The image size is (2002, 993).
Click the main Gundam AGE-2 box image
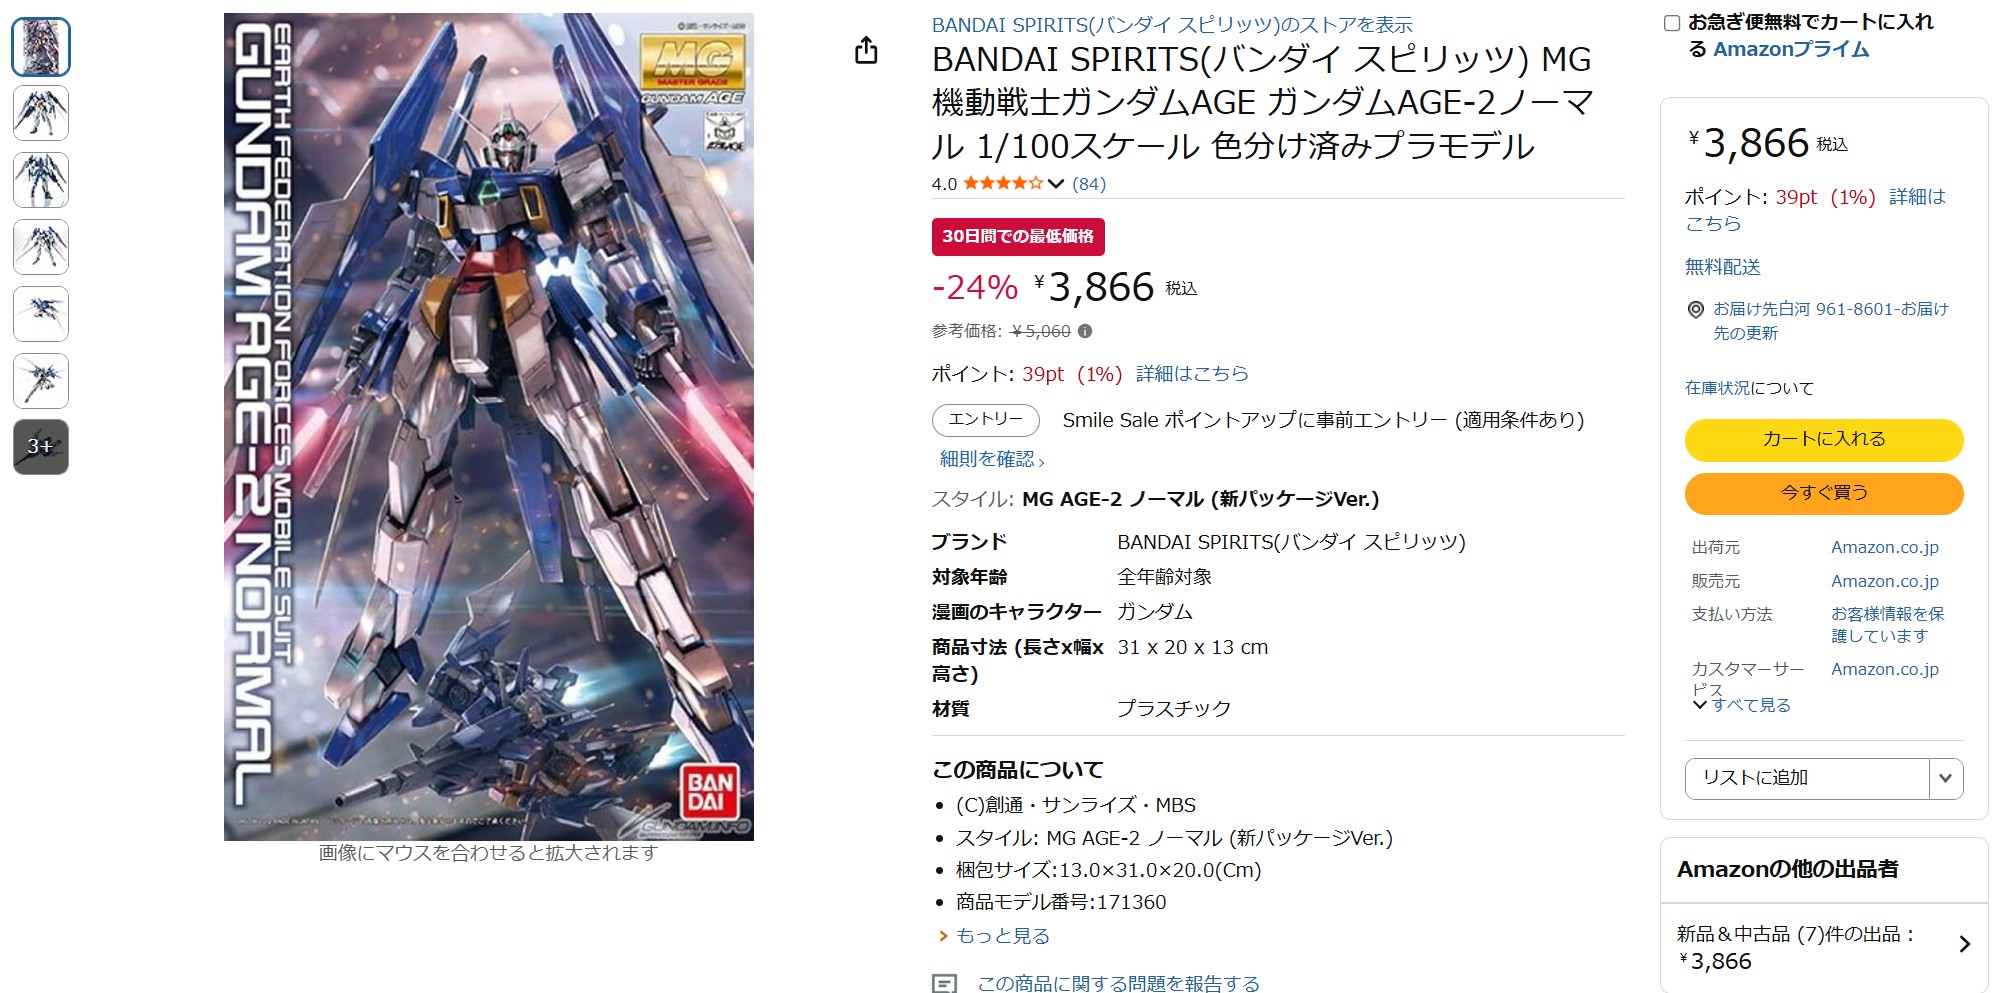pyautogui.click(x=489, y=427)
